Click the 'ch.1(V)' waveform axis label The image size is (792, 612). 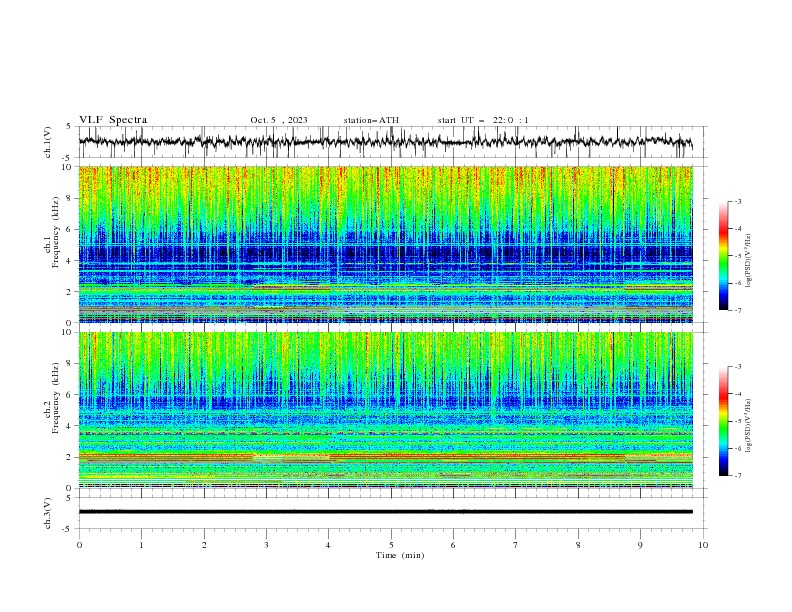click(x=48, y=142)
